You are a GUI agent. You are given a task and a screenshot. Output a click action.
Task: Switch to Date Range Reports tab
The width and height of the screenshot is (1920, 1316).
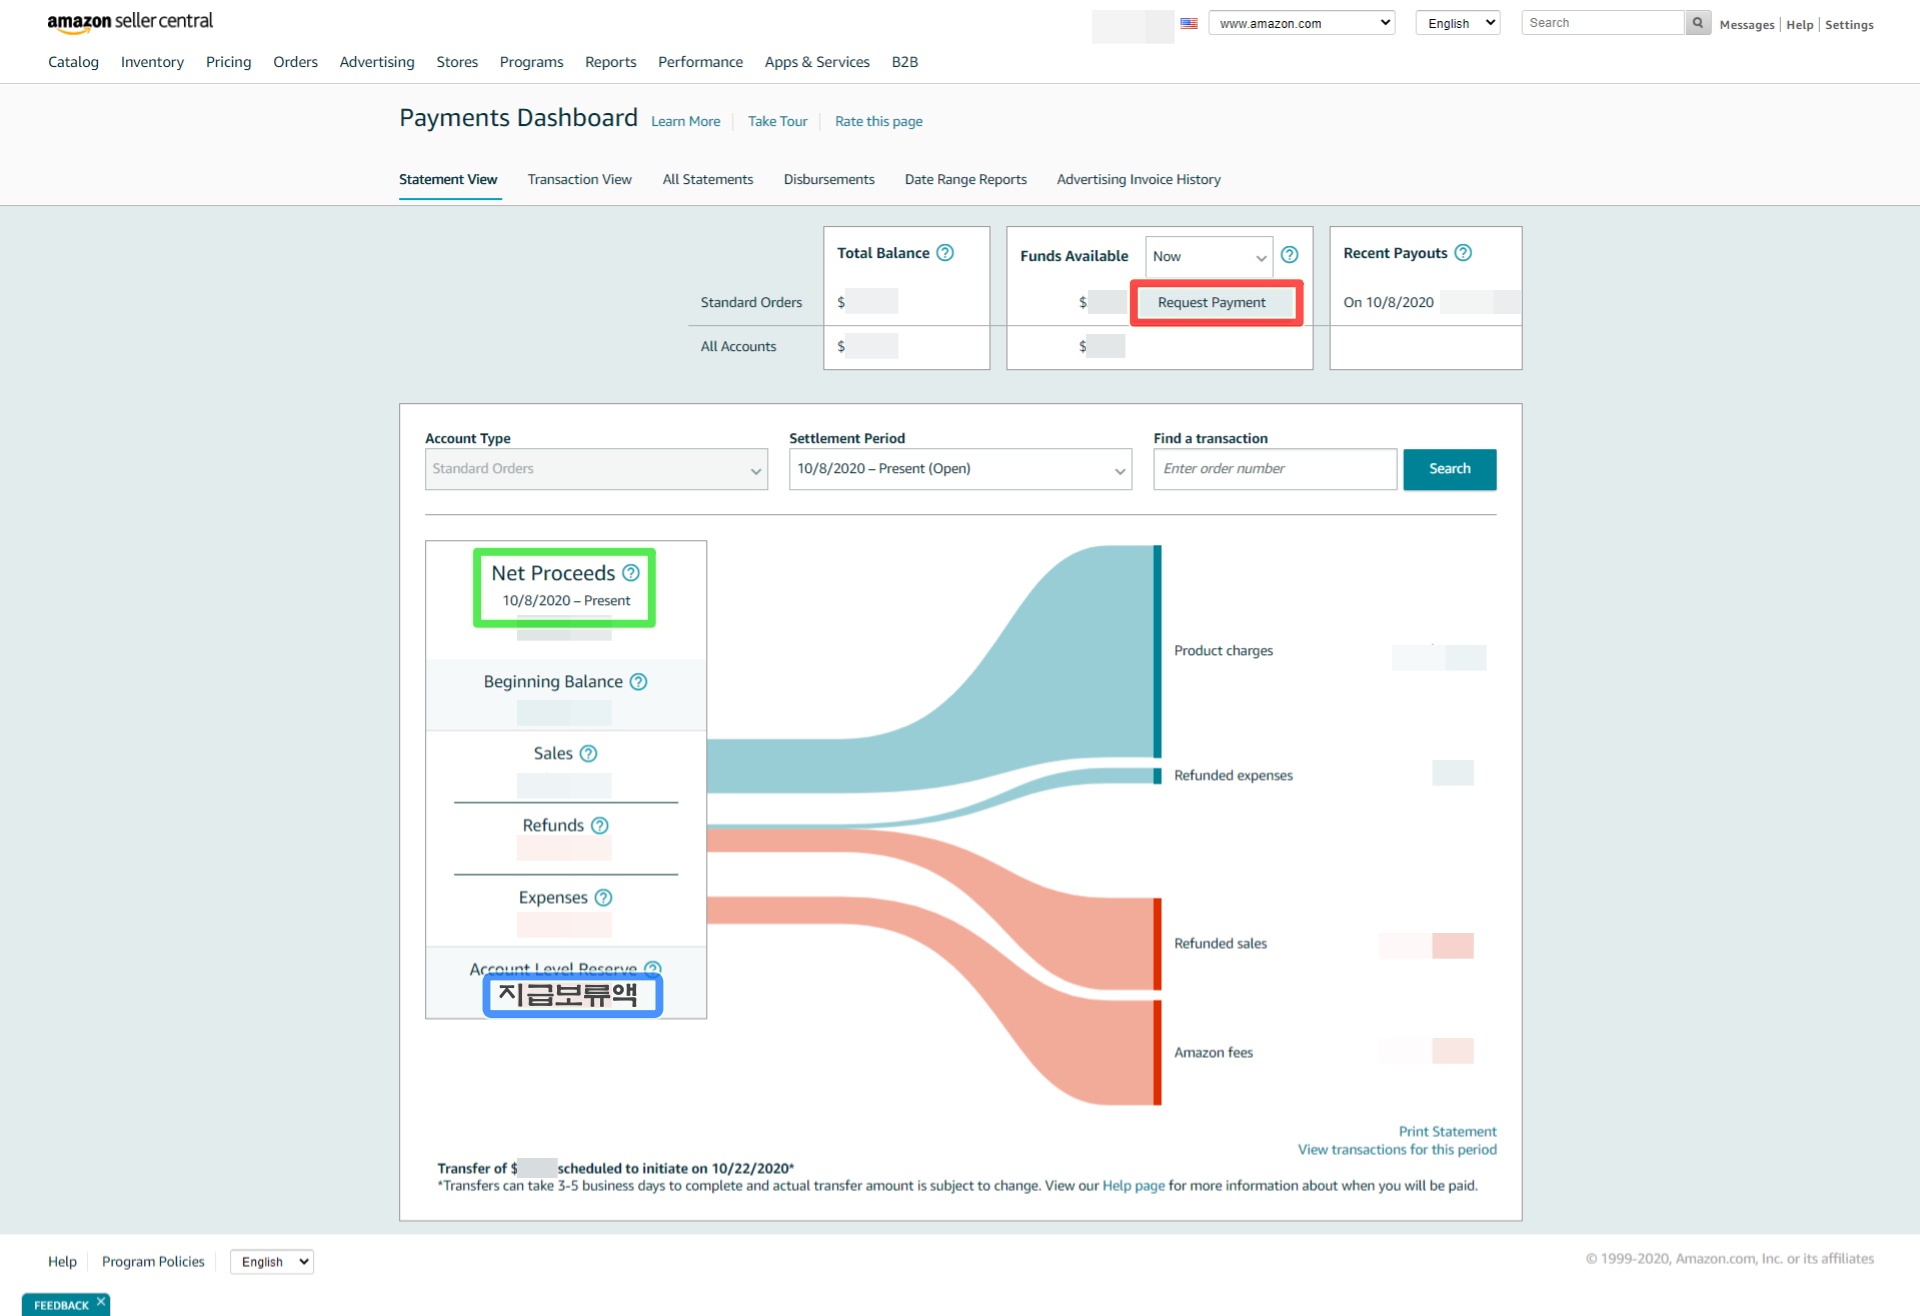click(965, 180)
